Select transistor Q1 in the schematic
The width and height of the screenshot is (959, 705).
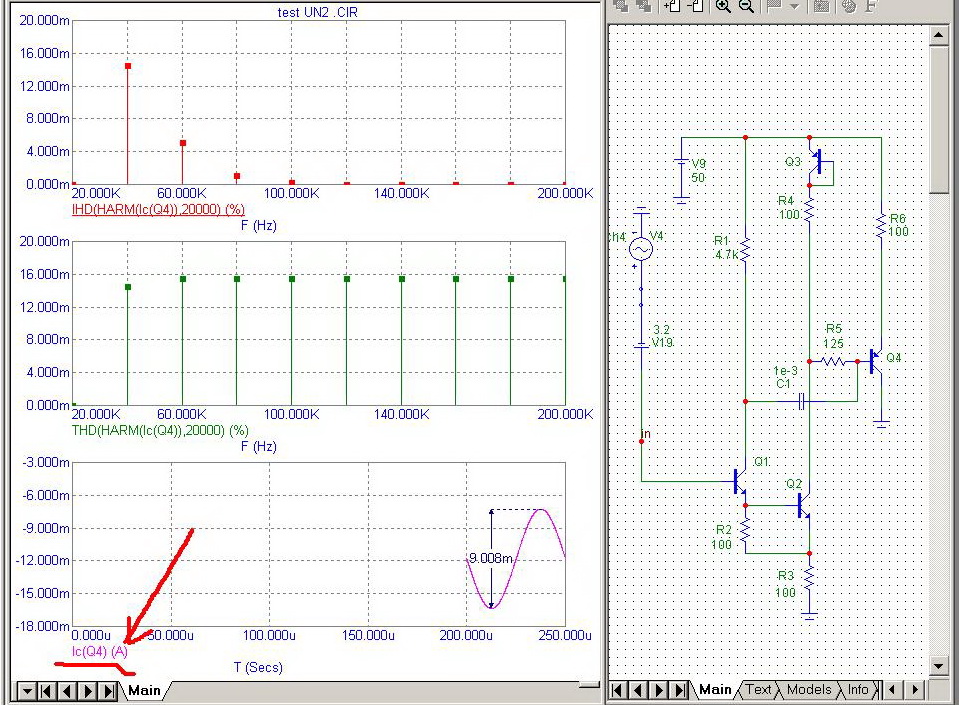pyautogui.click(x=740, y=482)
